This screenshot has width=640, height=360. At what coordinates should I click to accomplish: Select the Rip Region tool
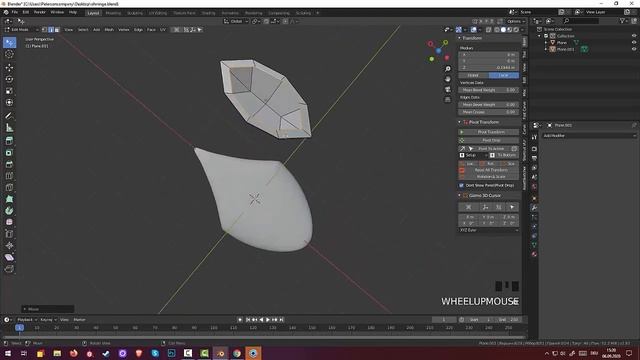tap(9, 269)
